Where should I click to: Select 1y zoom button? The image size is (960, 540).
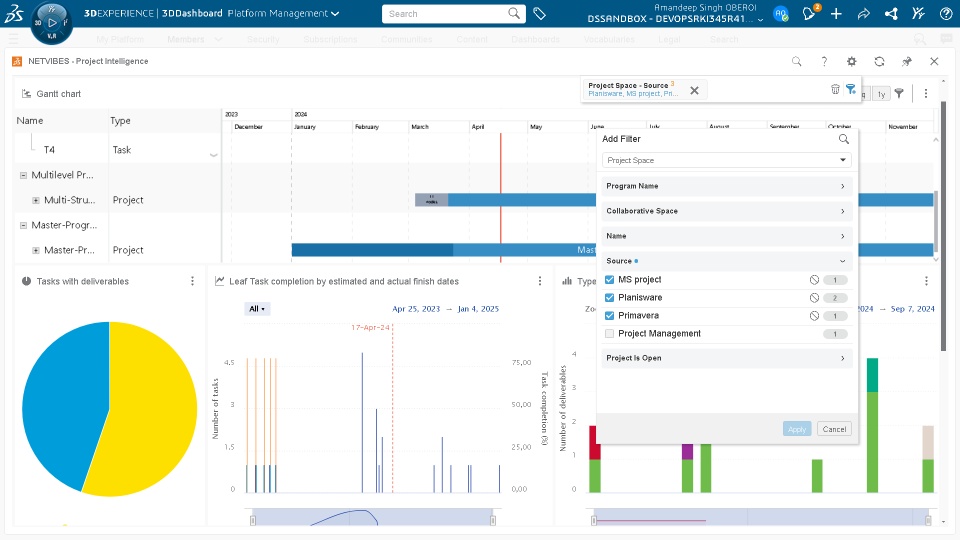pyautogui.click(x=881, y=94)
